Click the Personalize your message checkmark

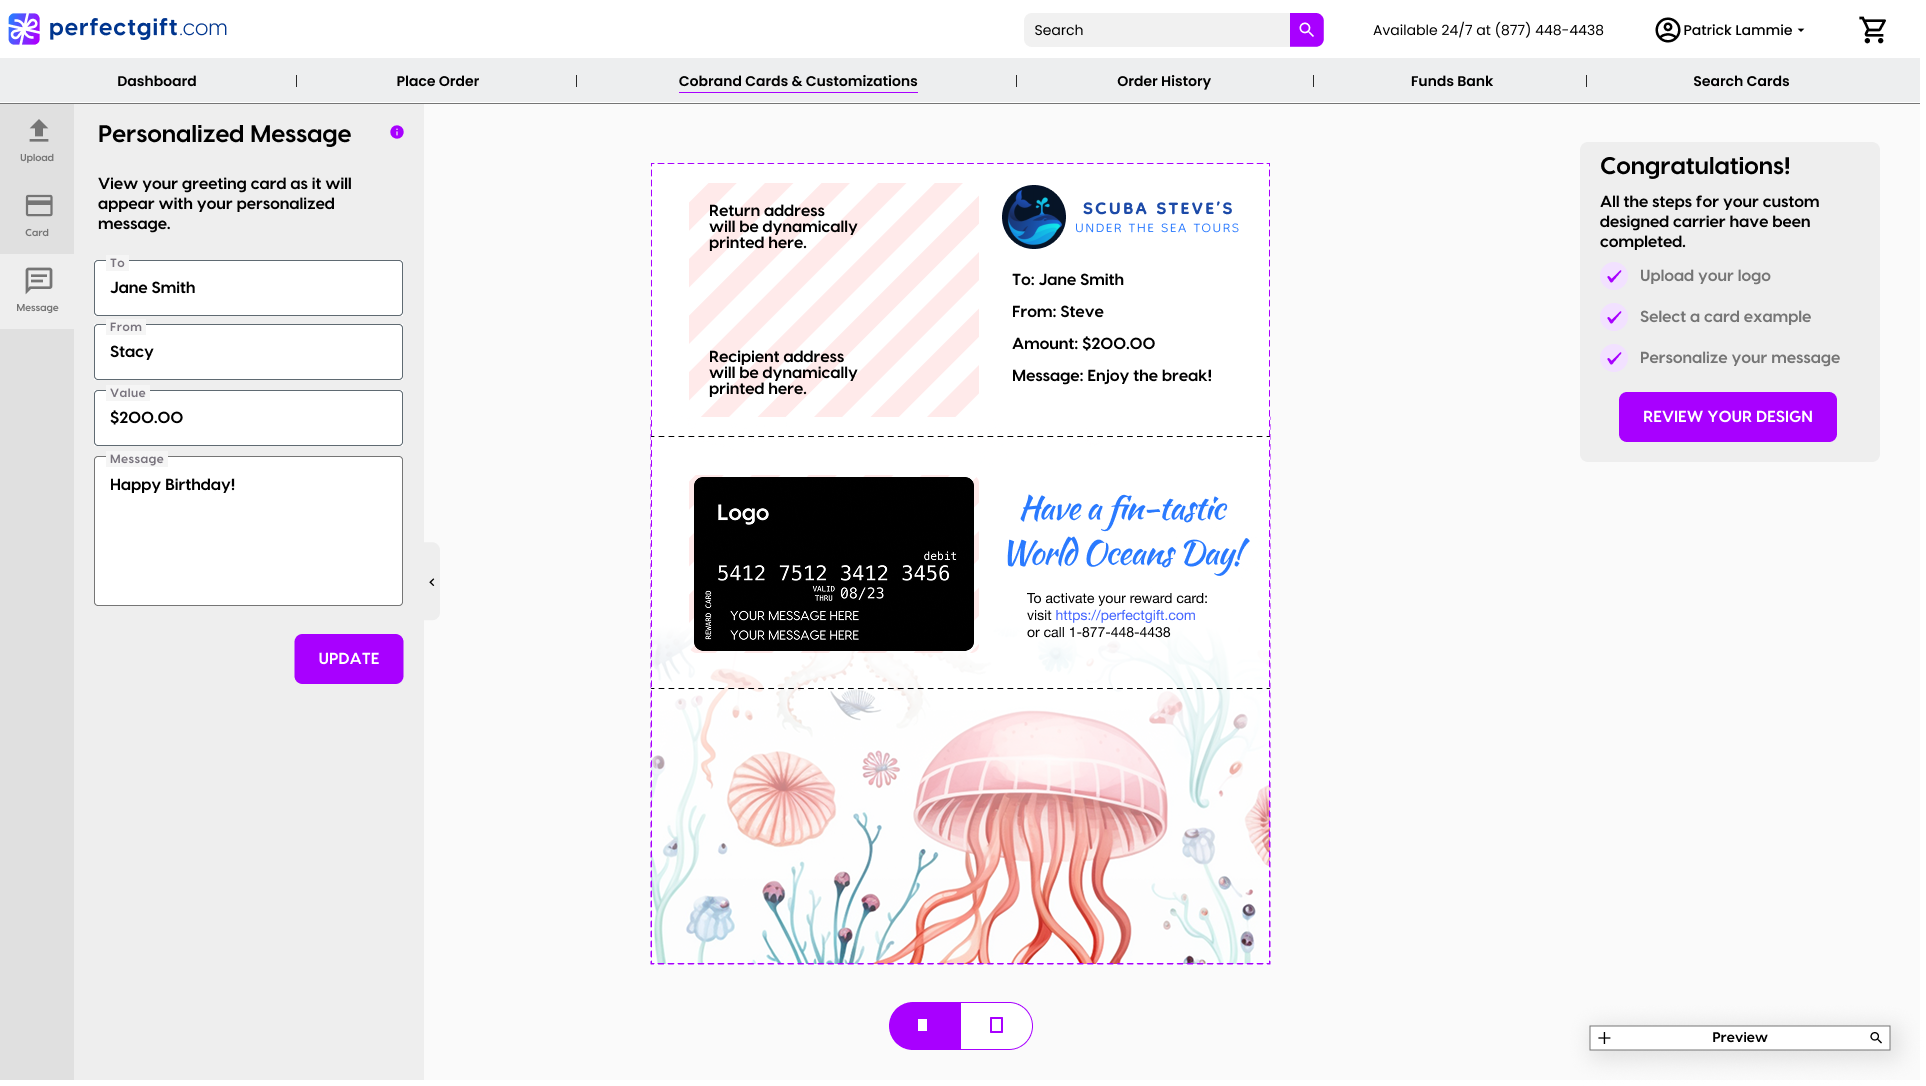[x=1614, y=358]
